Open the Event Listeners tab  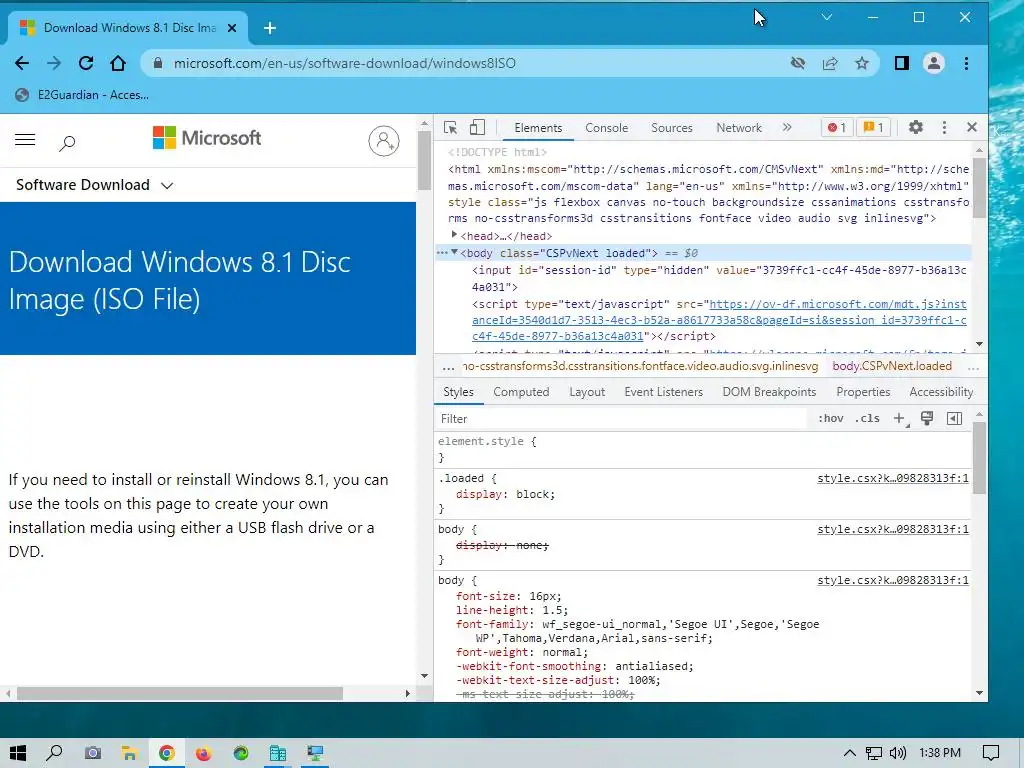(664, 392)
